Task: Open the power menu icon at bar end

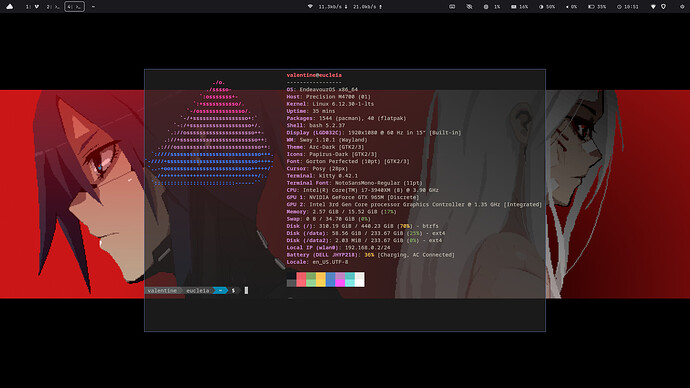Action: click(x=682, y=7)
